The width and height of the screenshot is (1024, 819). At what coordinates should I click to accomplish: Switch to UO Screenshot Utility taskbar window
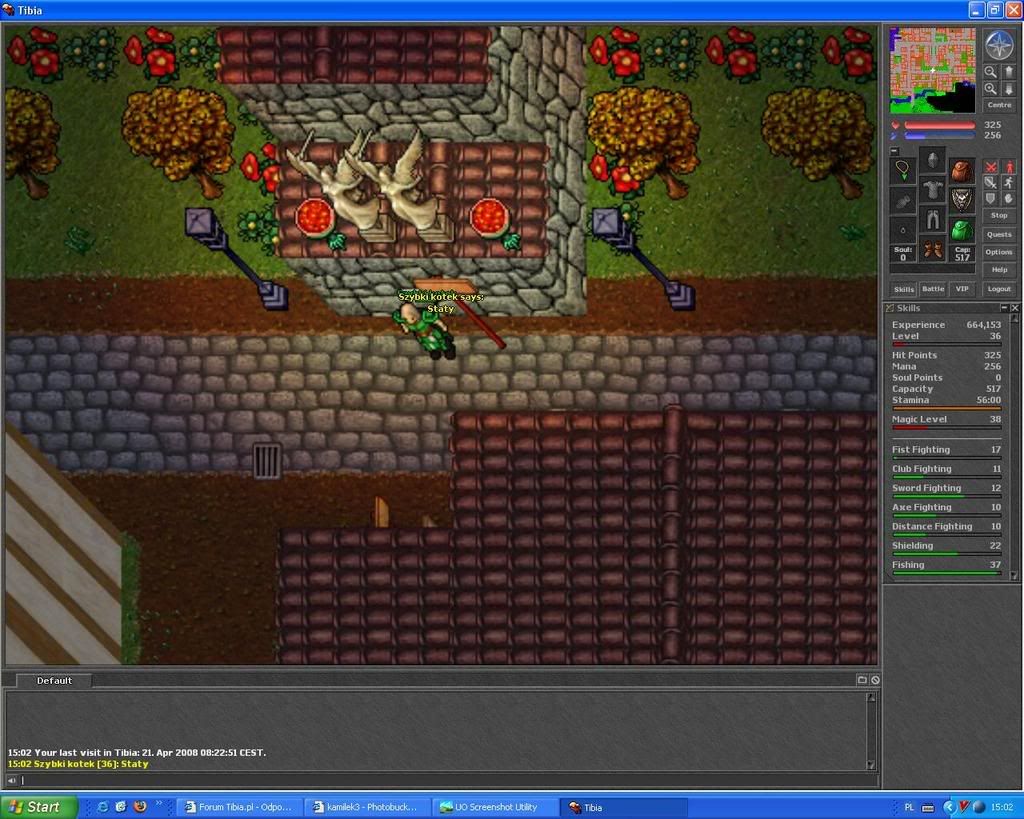click(x=496, y=807)
